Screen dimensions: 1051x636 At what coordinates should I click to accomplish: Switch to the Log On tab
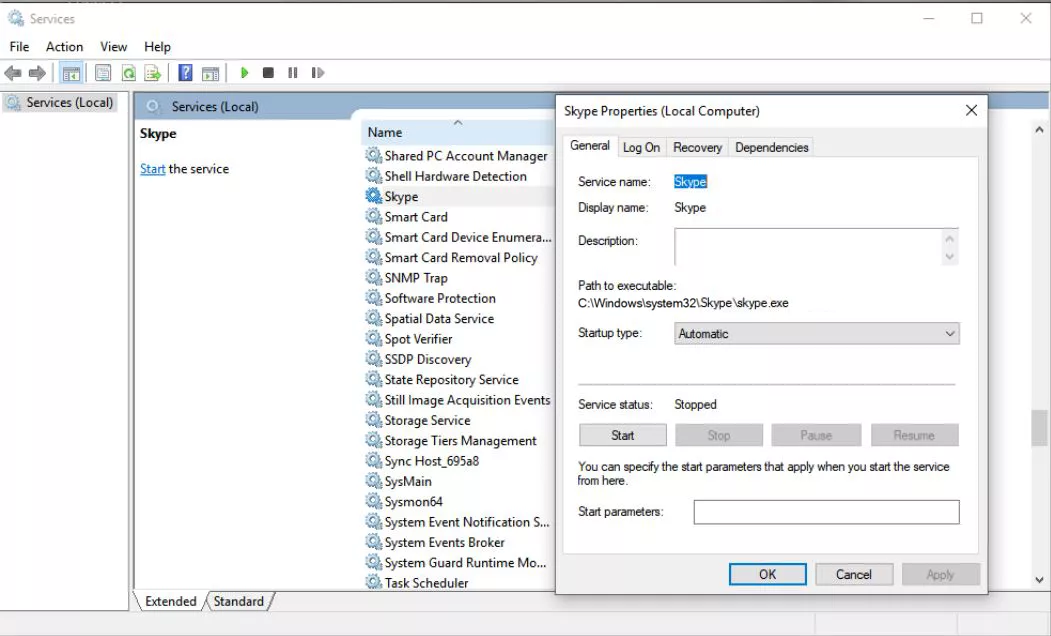pos(641,147)
